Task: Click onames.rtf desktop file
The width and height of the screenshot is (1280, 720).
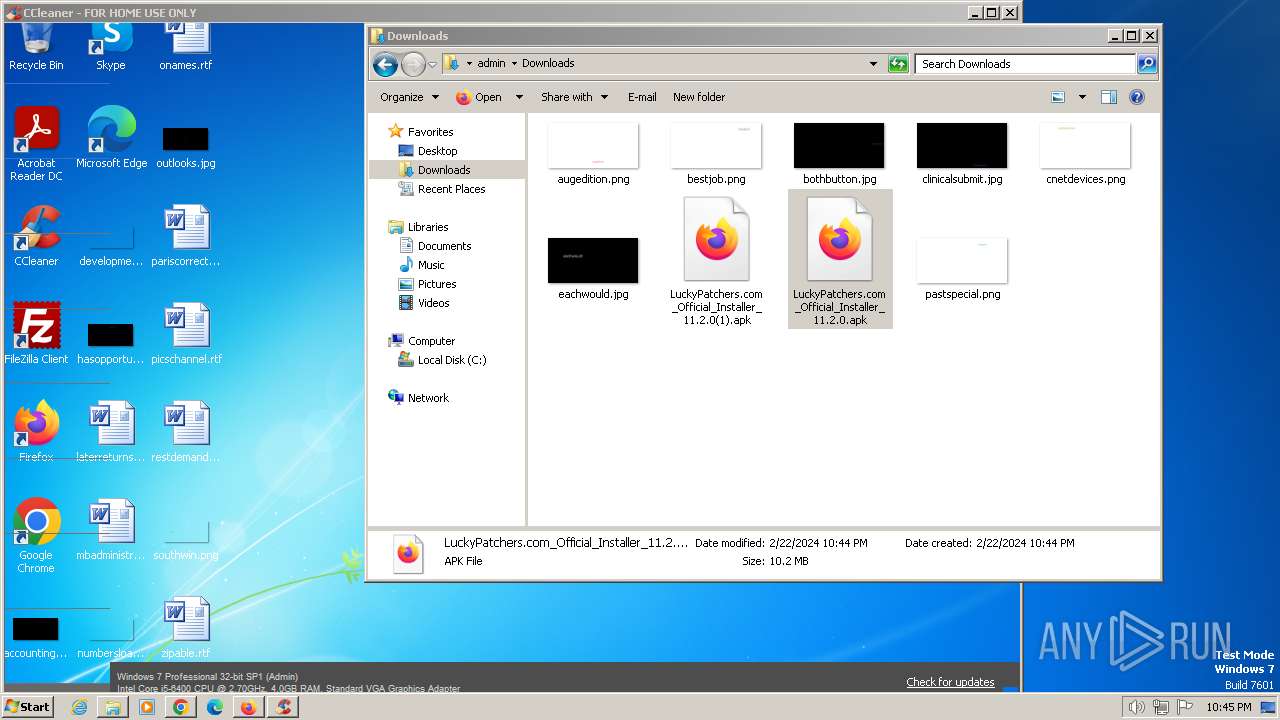Action: coord(186,46)
